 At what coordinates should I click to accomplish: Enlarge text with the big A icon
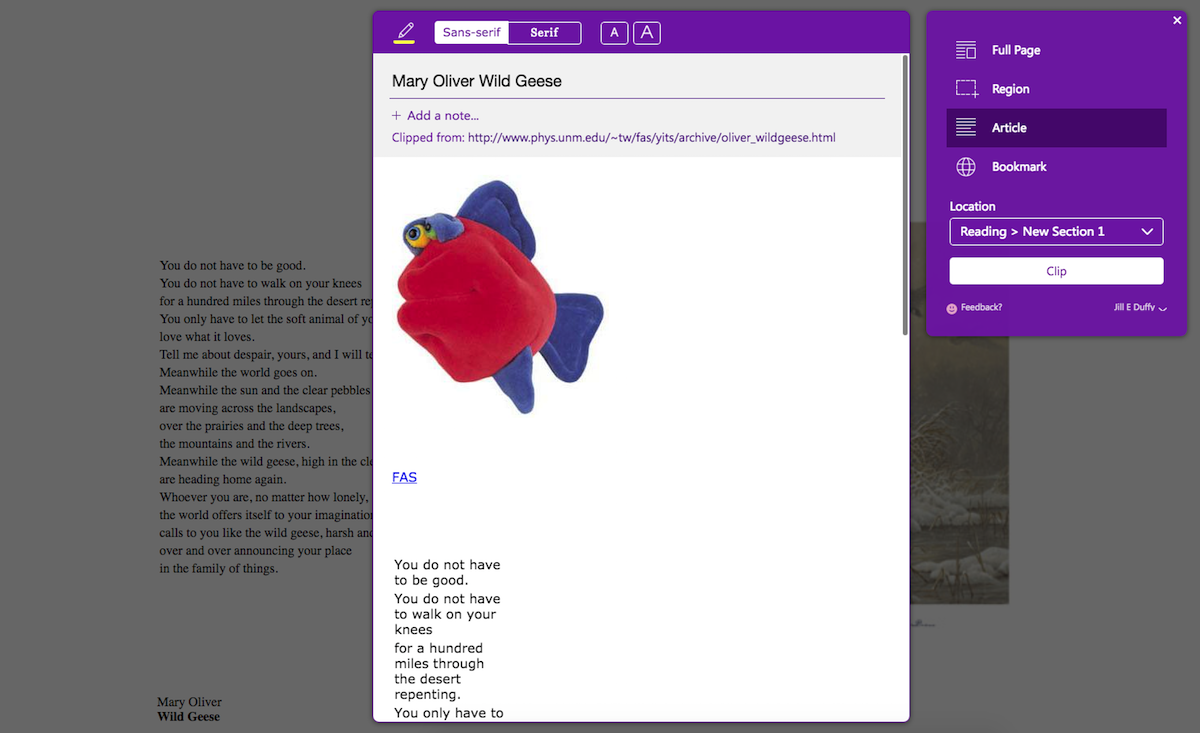tap(646, 32)
